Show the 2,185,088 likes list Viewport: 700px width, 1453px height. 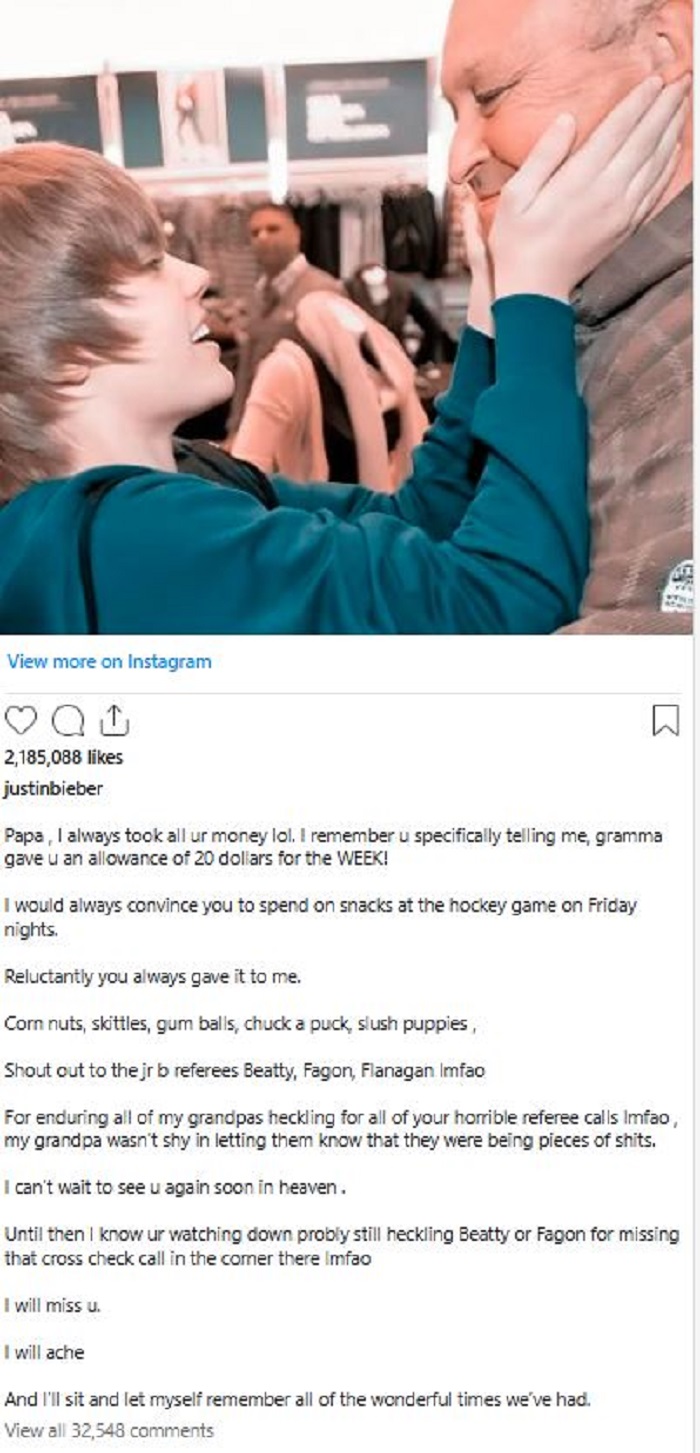tap(64, 758)
